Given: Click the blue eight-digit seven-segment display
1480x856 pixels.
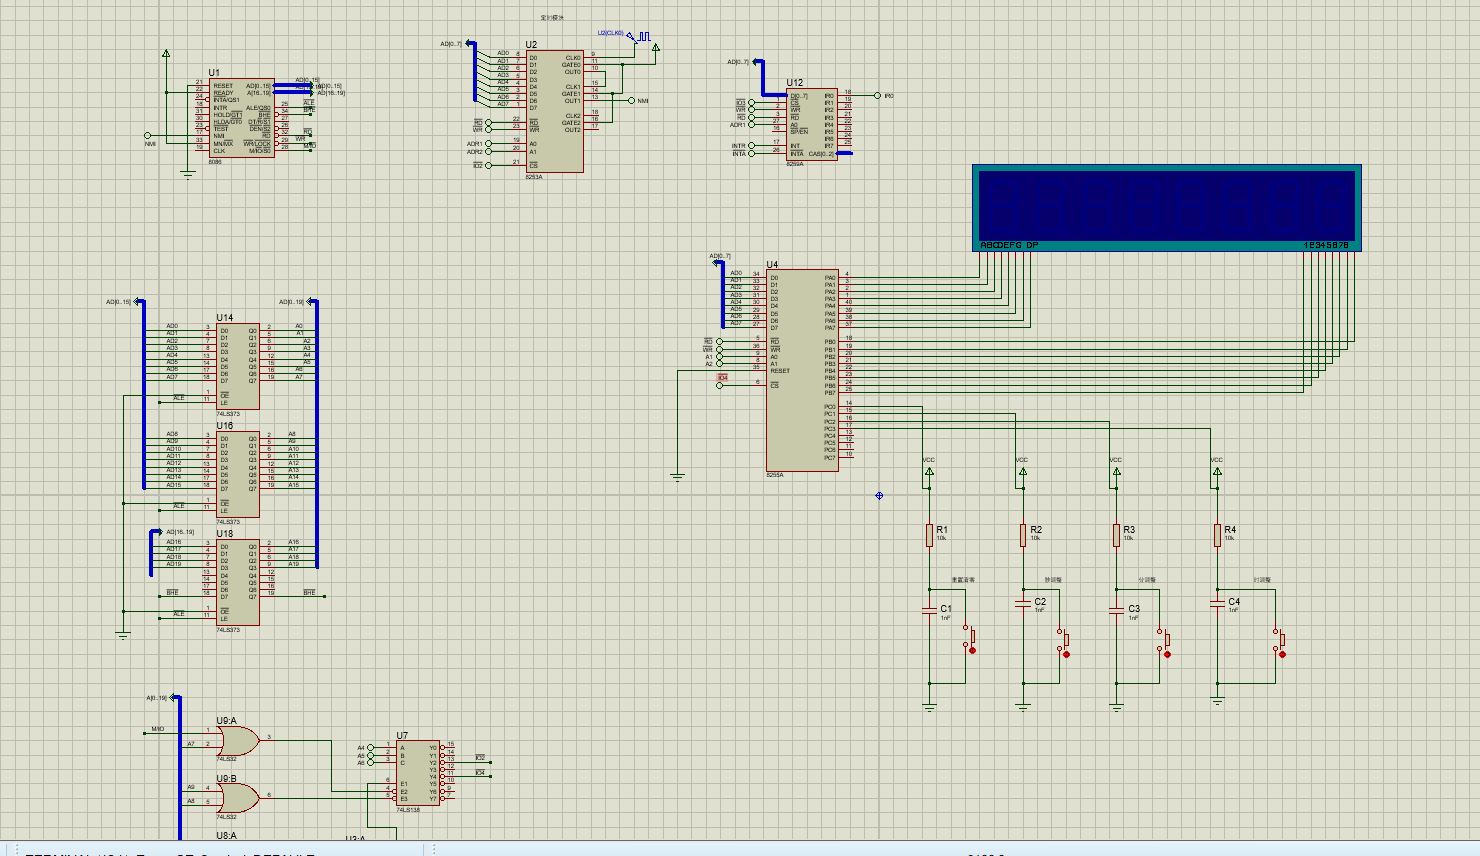Looking at the screenshot, I should click(x=1167, y=208).
